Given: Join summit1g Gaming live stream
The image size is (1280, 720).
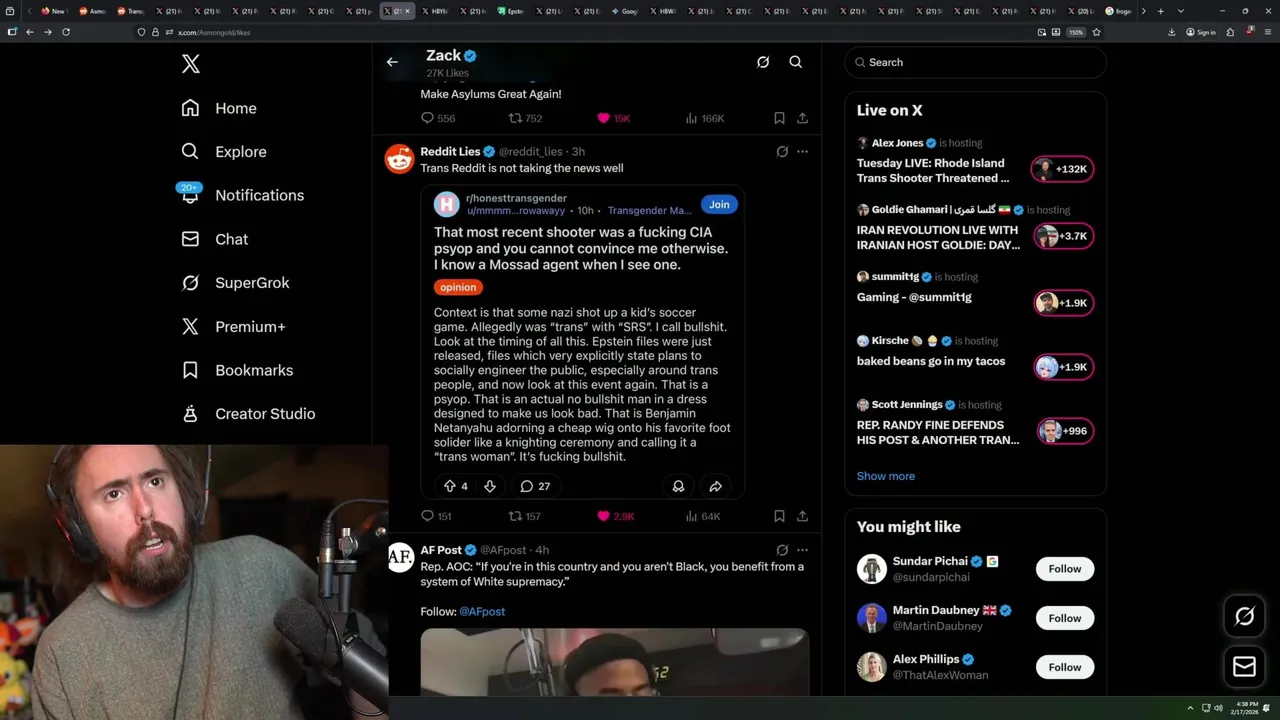Looking at the screenshot, I should coord(1063,303).
